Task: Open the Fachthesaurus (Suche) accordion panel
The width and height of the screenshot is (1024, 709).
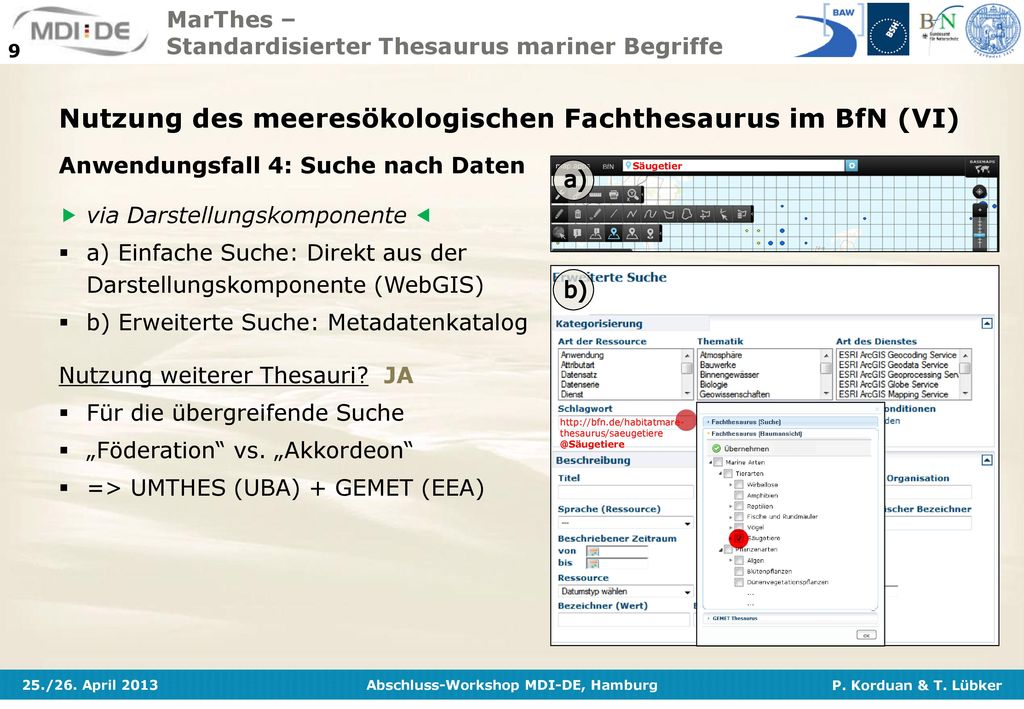Action: pyautogui.click(x=790, y=422)
